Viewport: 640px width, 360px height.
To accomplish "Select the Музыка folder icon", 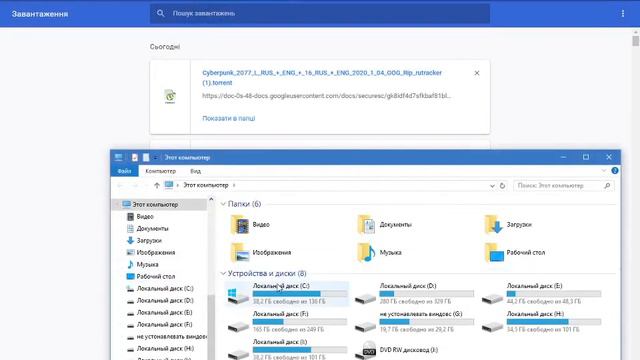I will point(367,253).
